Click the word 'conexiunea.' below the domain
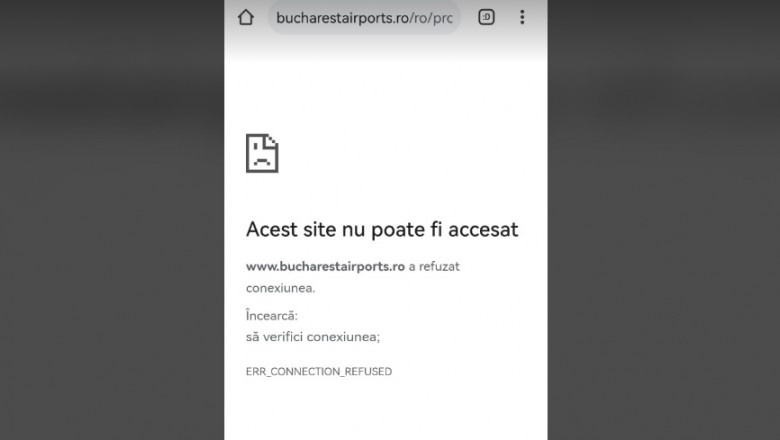This screenshot has height=440, width=780. point(281,288)
